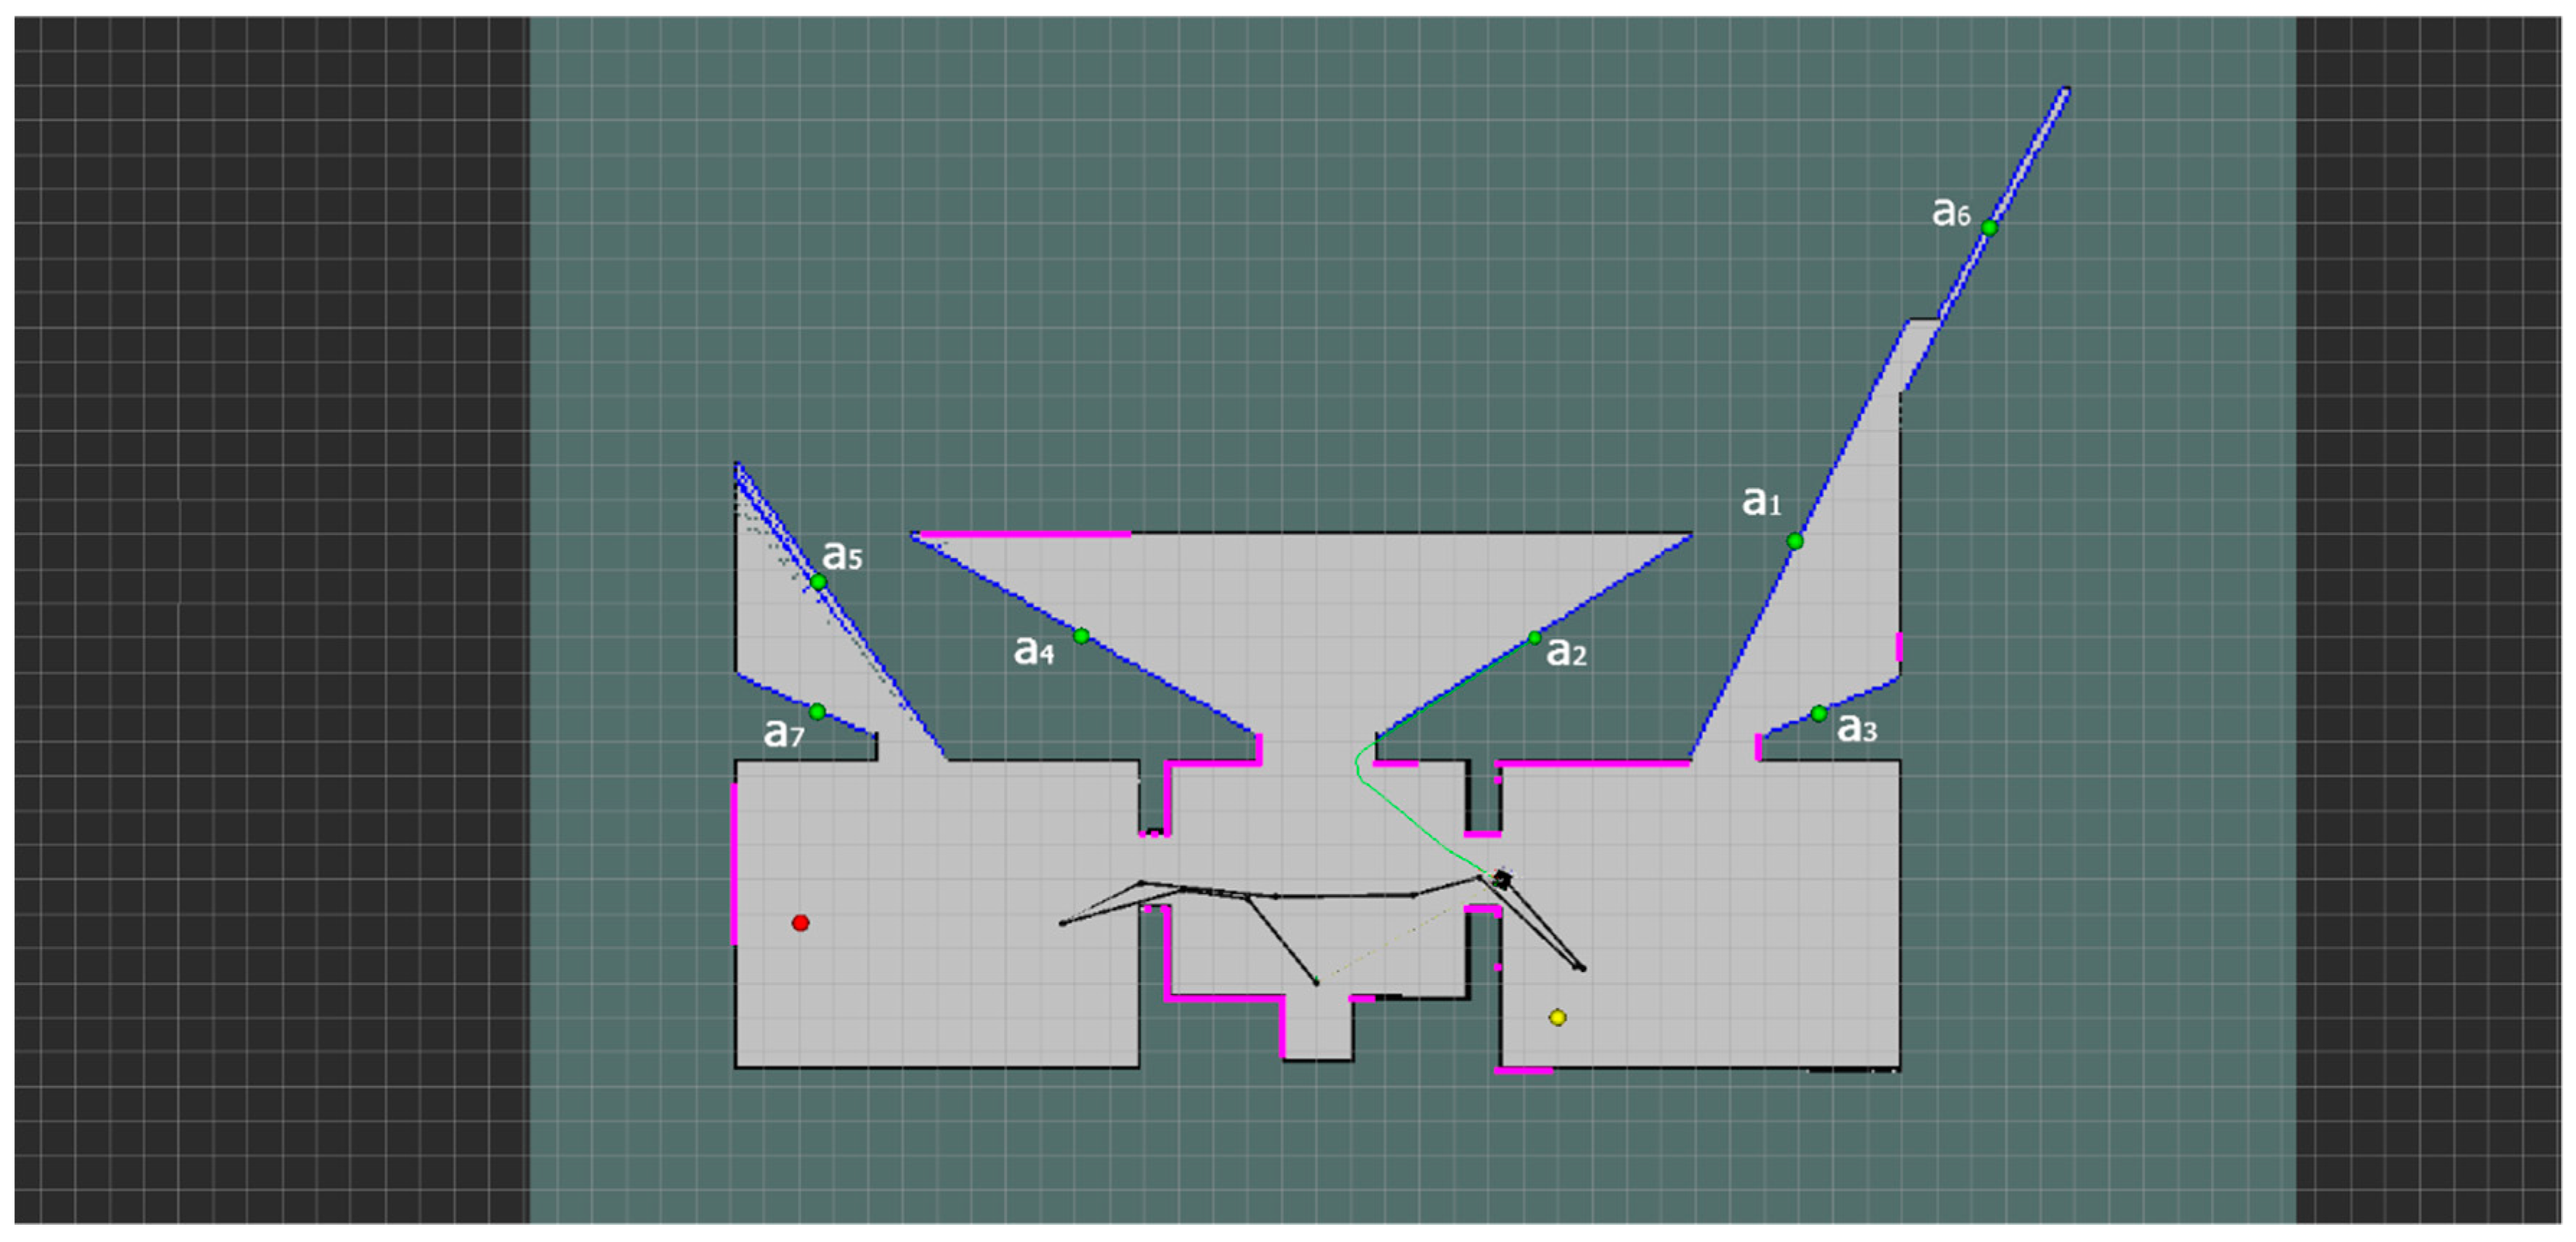Click the label text a1
Image resolution: width=2576 pixels, height=1242 pixels.
(x=1760, y=502)
